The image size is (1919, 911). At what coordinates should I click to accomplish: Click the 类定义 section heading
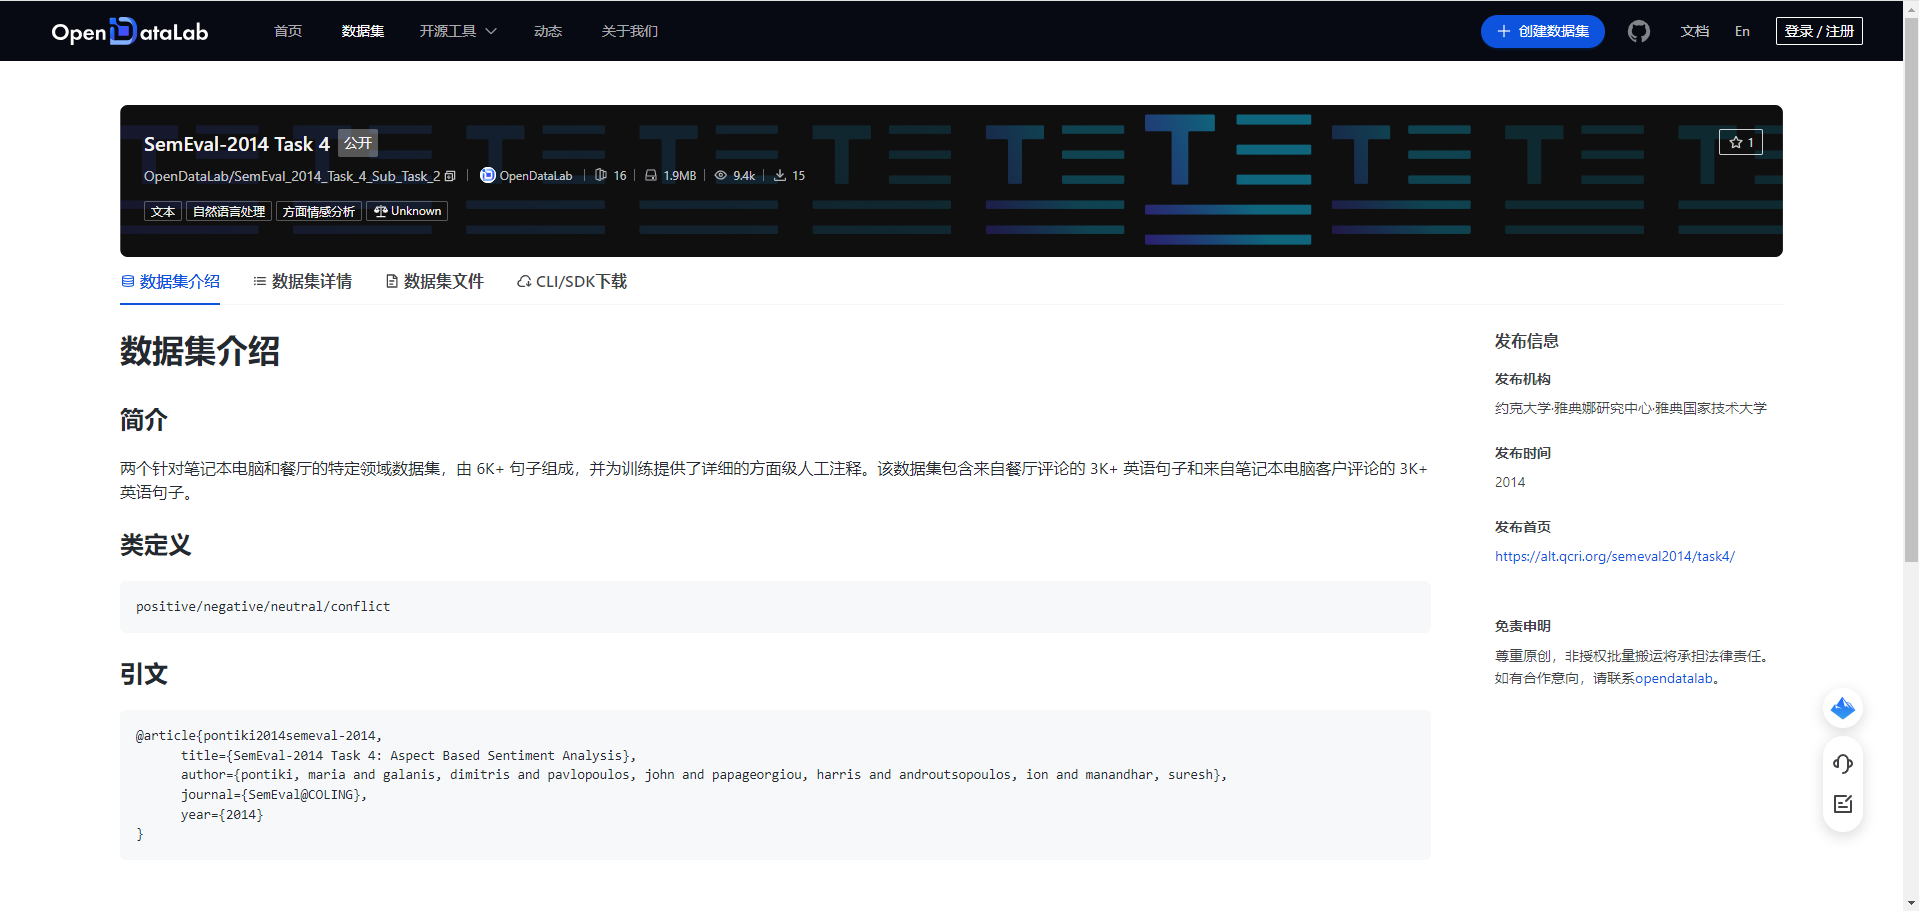[x=156, y=545]
